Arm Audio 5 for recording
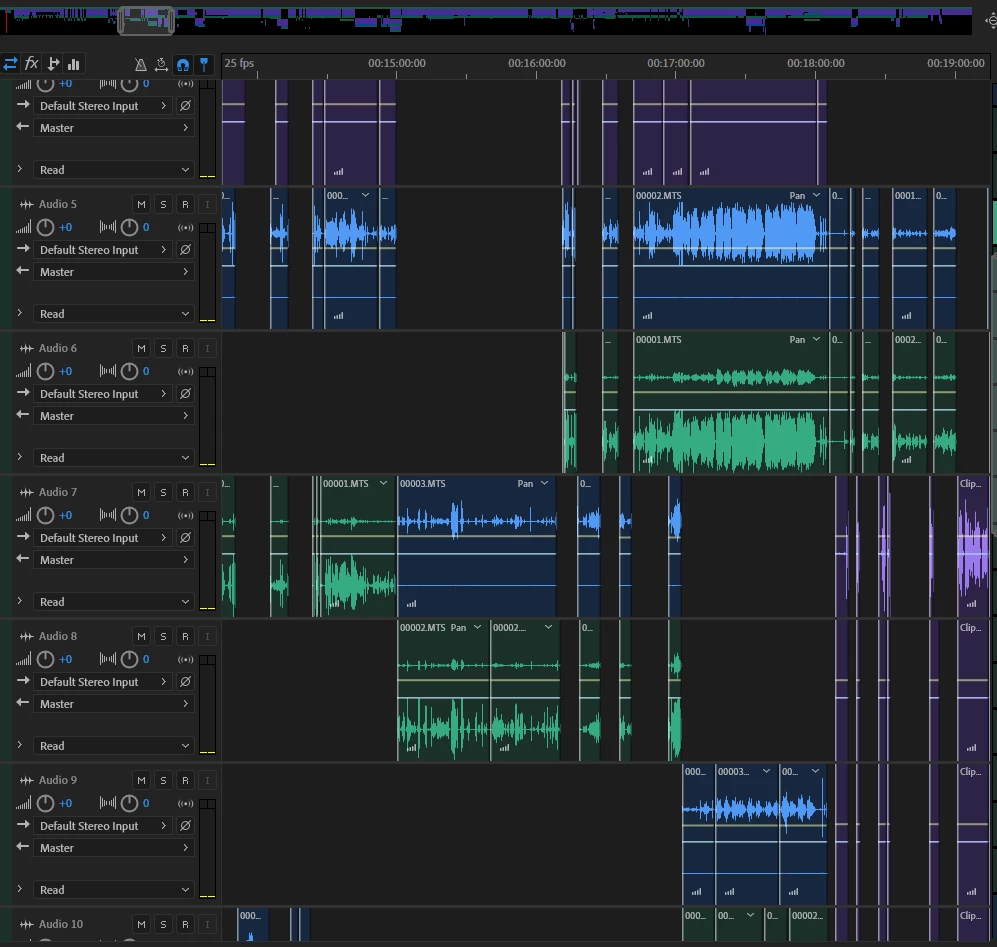The width and height of the screenshot is (997, 947). click(x=185, y=204)
